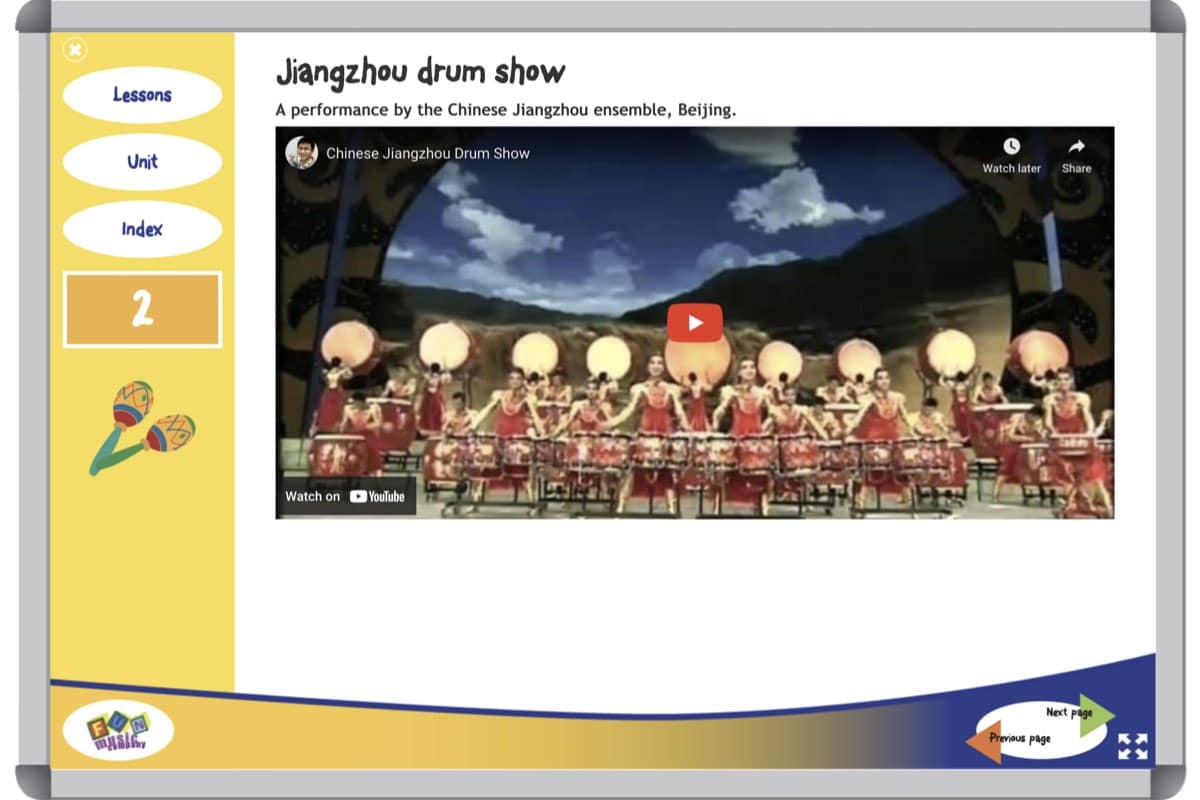
Task: Open the Chinese Jiangzhou Drum Show title link
Action: [x=428, y=153]
